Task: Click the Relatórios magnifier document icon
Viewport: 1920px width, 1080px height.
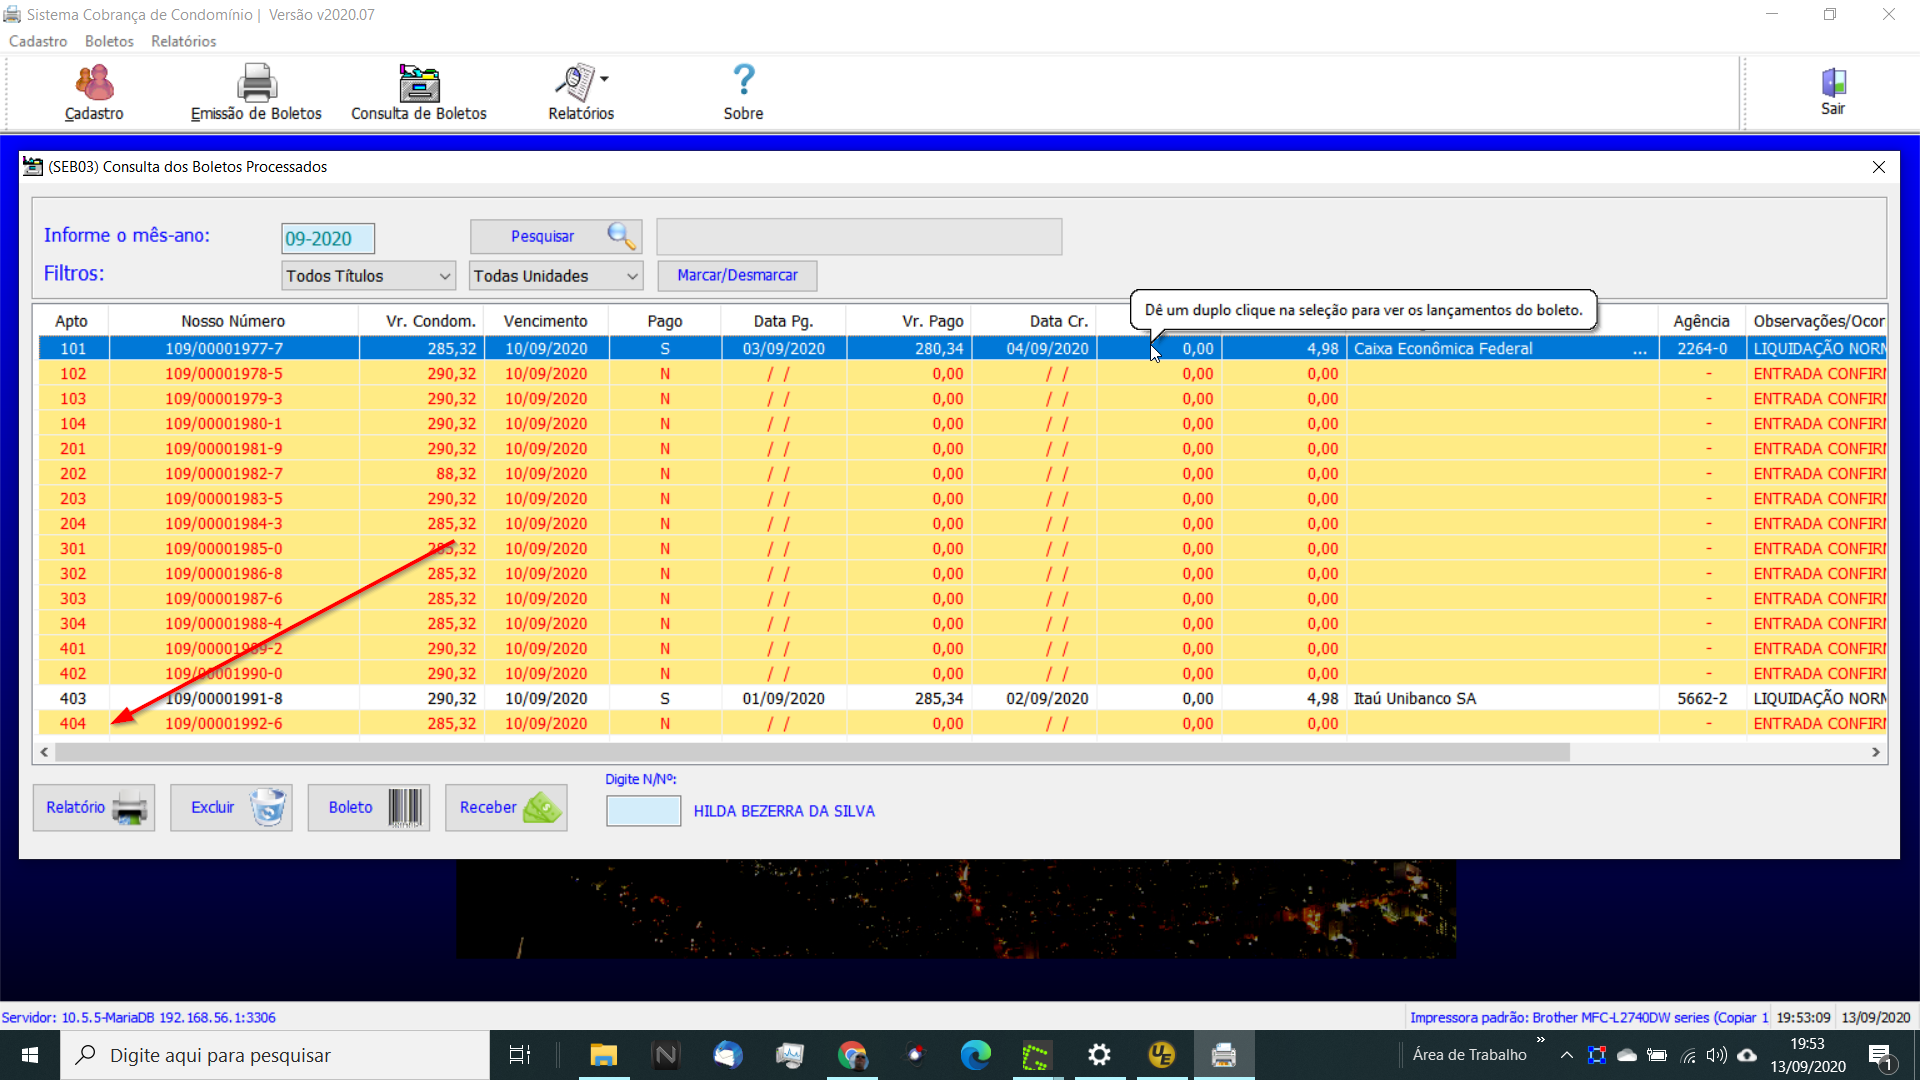Action: click(x=575, y=83)
